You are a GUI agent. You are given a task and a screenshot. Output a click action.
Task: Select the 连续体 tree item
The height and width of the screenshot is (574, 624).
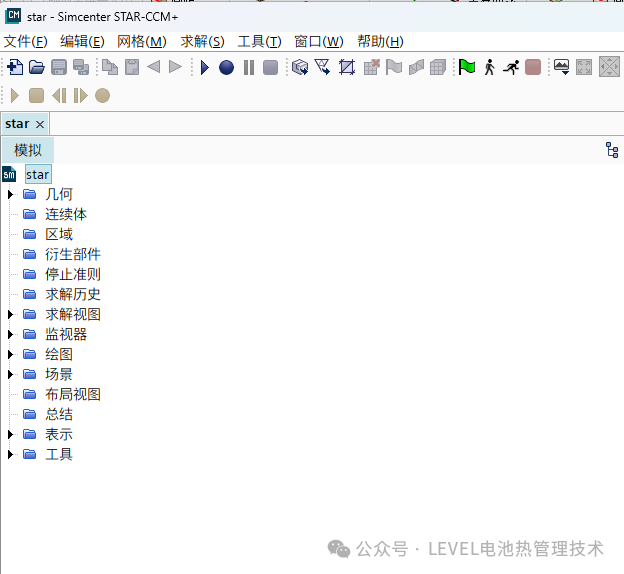point(66,214)
